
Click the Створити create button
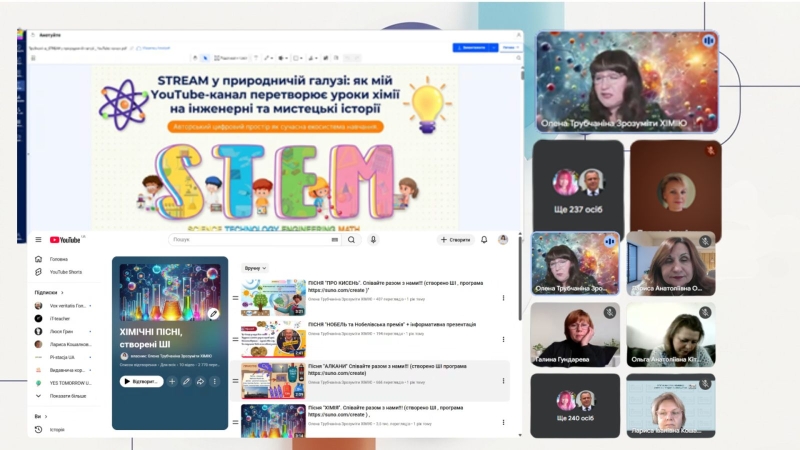(456, 240)
